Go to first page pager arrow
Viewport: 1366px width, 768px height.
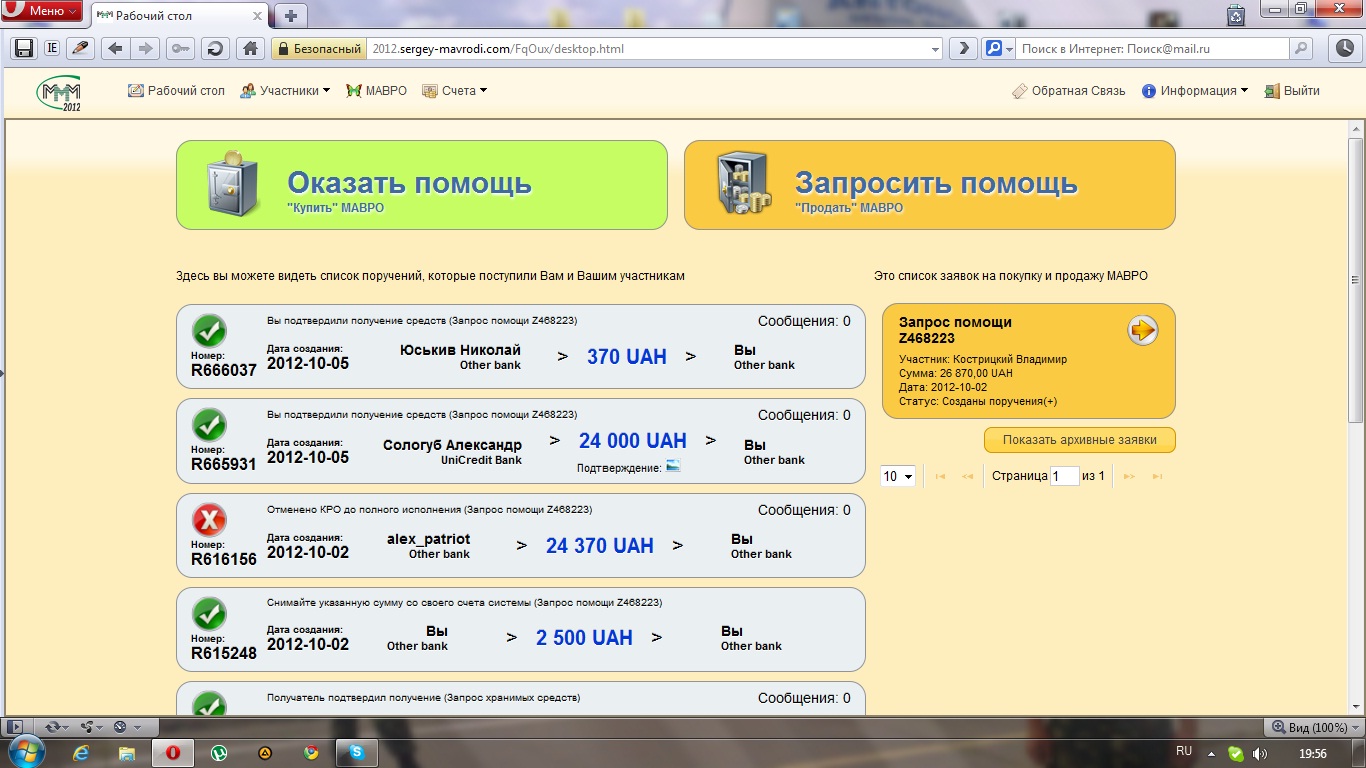940,477
